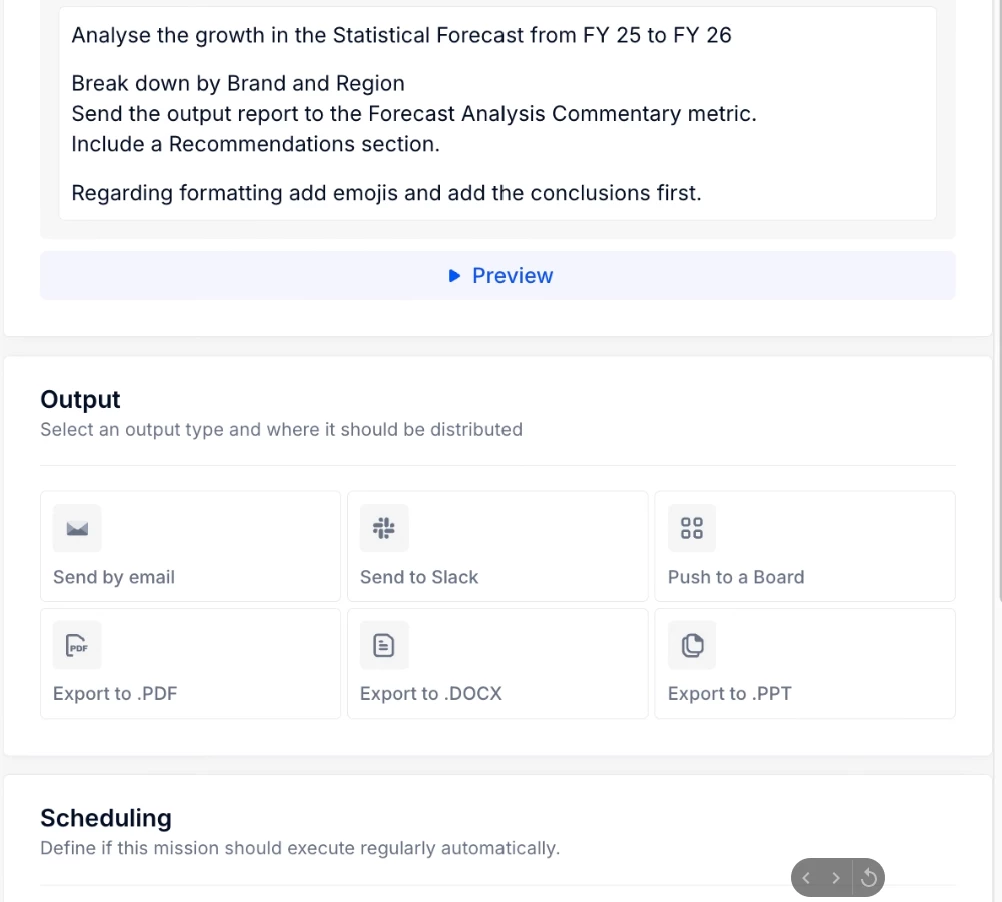Screen dimensions: 1002x902
Task: Click into the mission prompt text box
Action: click(x=497, y=113)
